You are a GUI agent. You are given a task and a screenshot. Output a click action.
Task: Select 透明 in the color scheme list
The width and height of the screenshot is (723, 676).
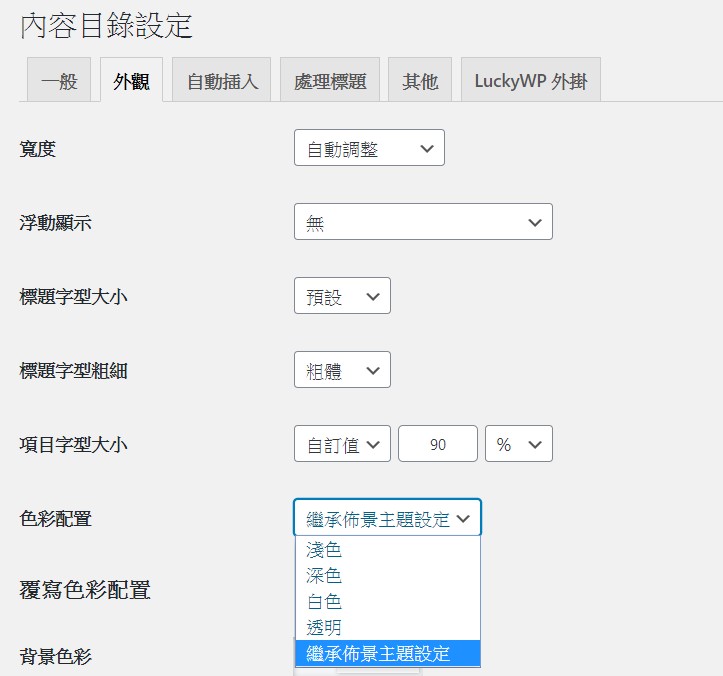(x=388, y=627)
